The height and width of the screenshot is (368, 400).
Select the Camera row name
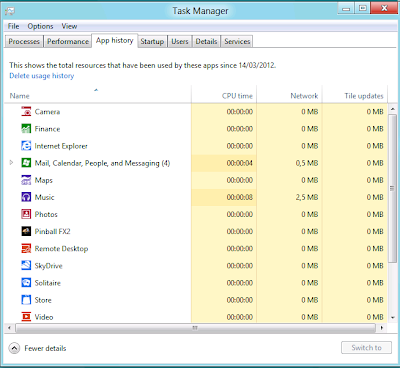point(47,112)
